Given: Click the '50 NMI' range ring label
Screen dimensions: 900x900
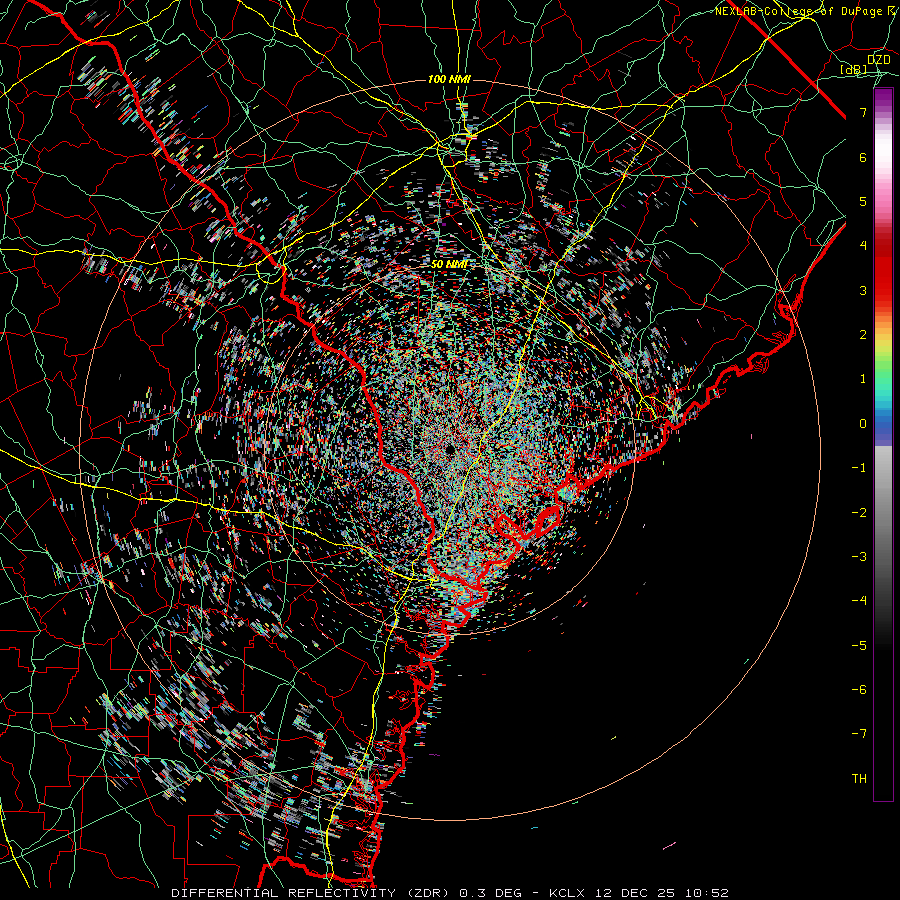Looking at the screenshot, I should [x=449, y=265].
